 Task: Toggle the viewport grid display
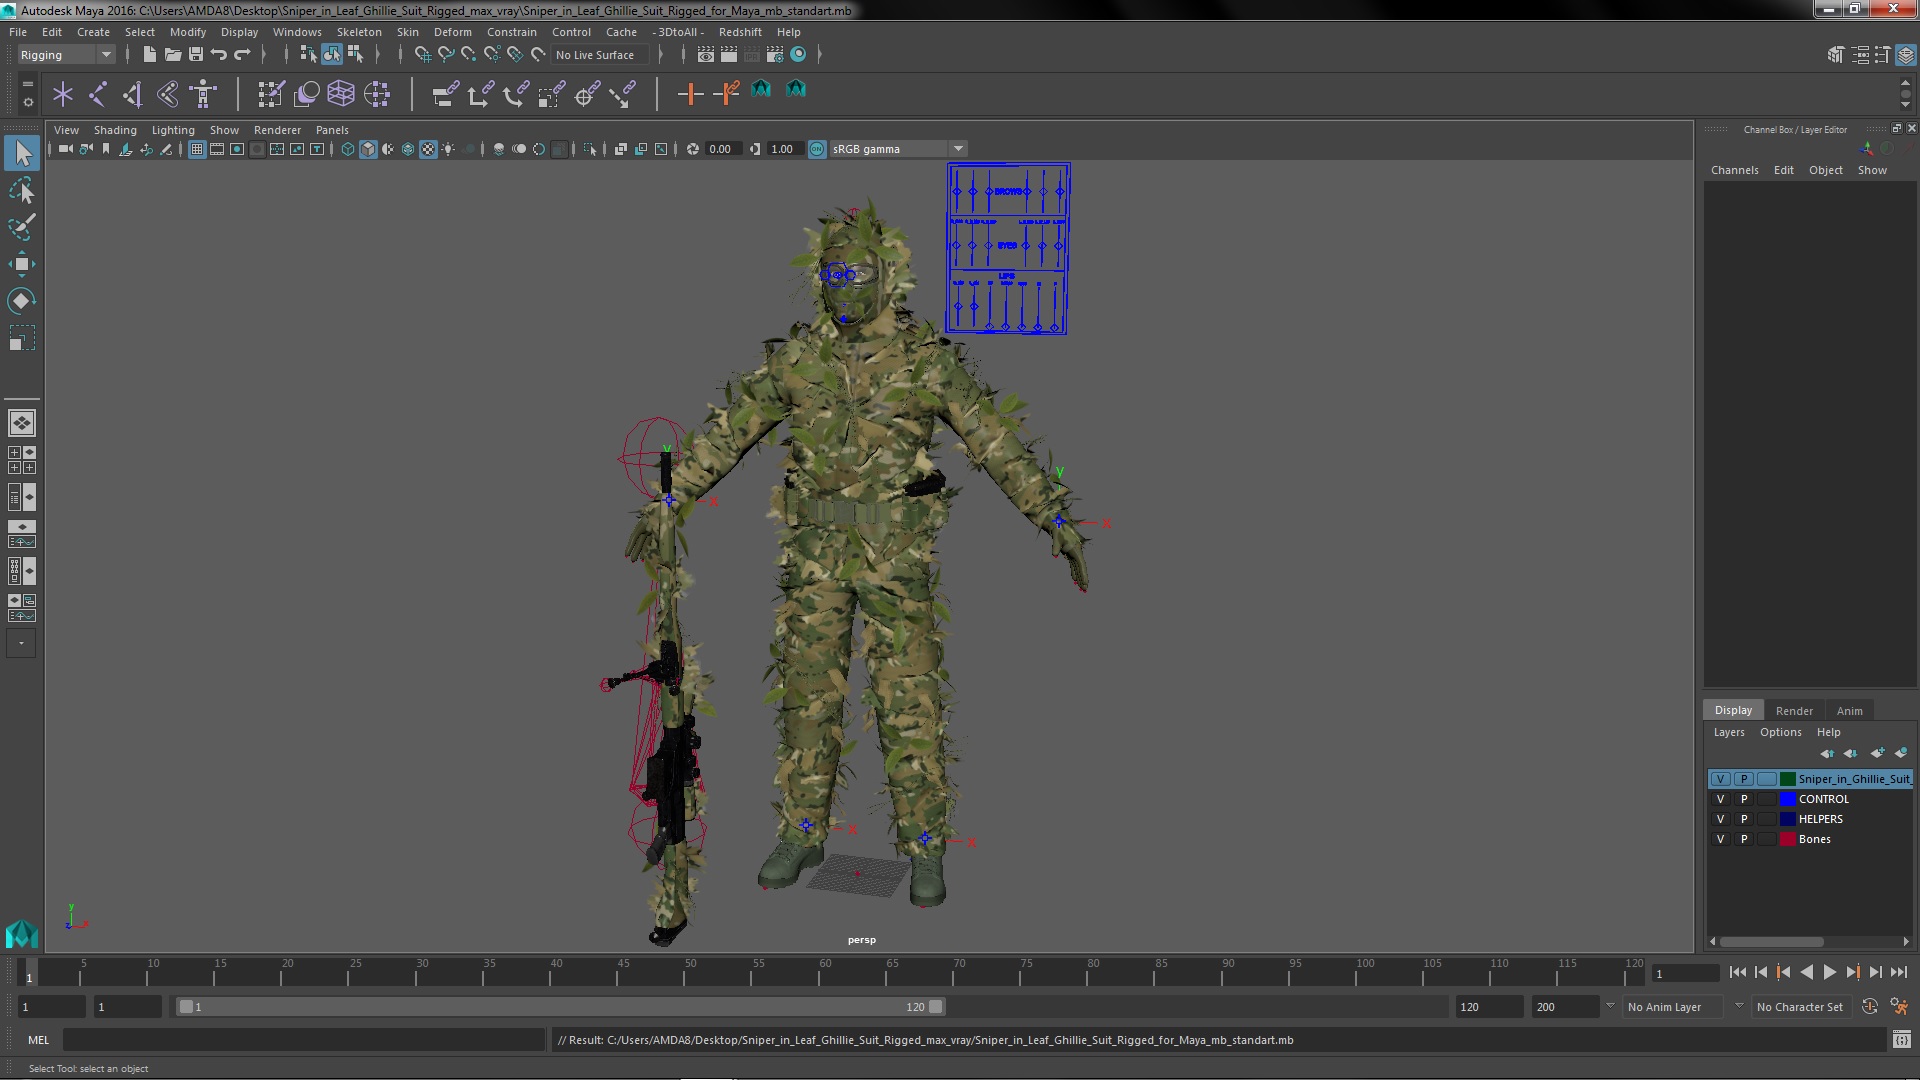[196, 149]
